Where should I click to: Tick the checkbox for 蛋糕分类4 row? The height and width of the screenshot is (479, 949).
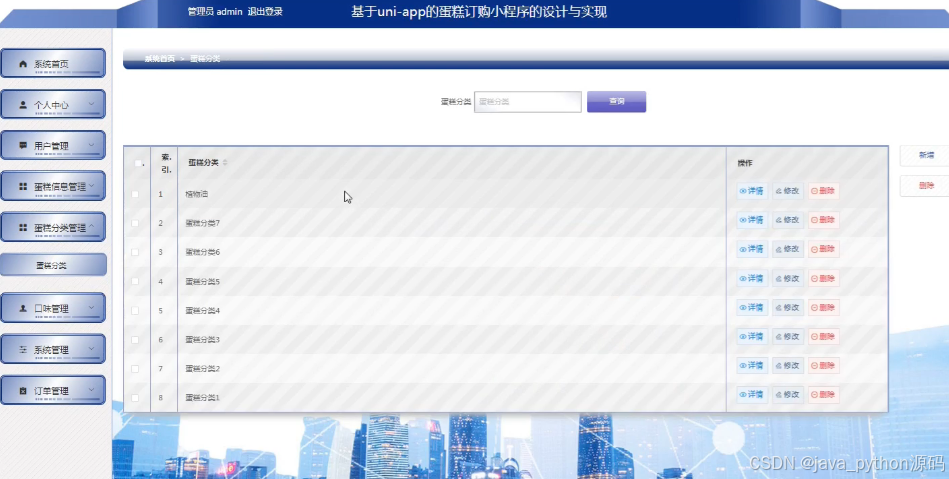click(x=135, y=311)
